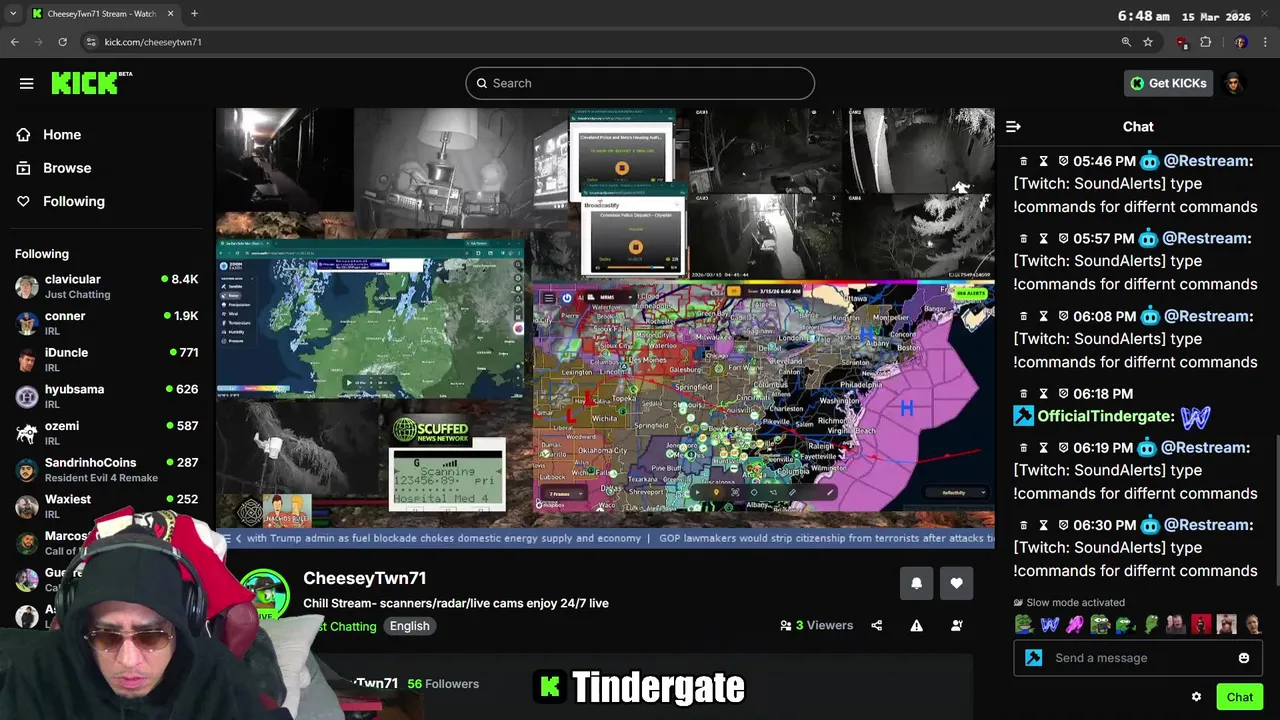The image size is (1280, 720).
Task: Click the green Chat send button
Action: (1239, 697)
